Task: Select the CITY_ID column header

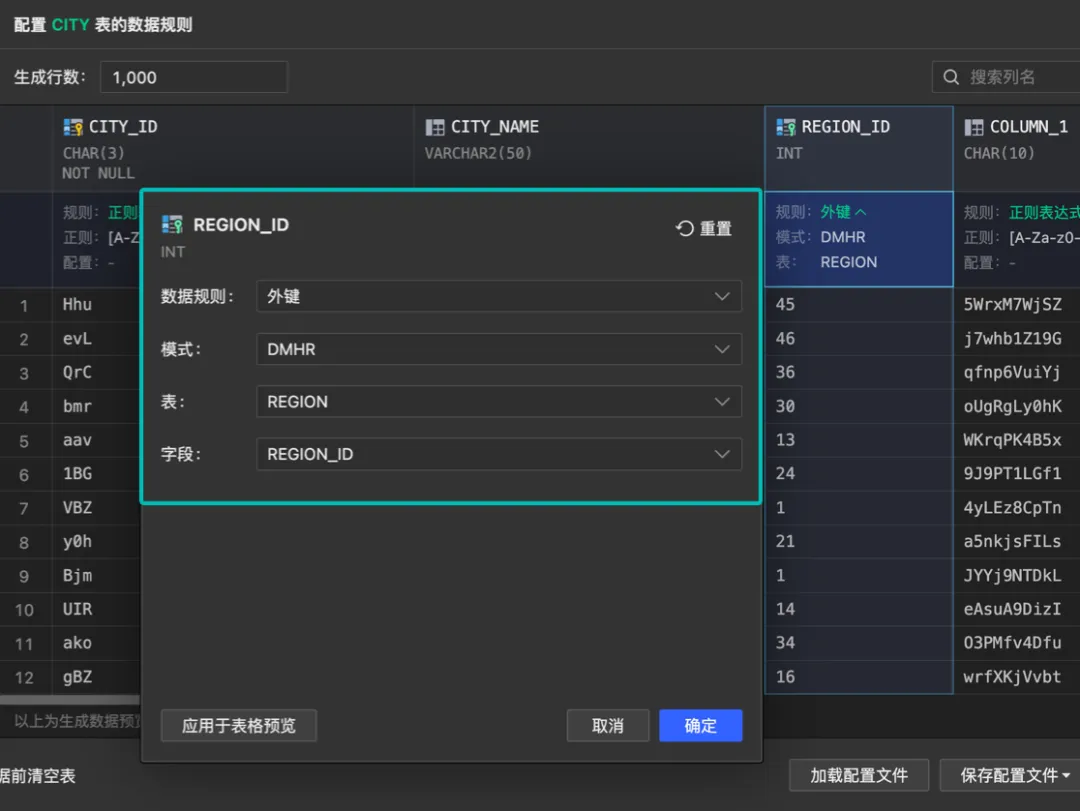Action: point(233,148)
